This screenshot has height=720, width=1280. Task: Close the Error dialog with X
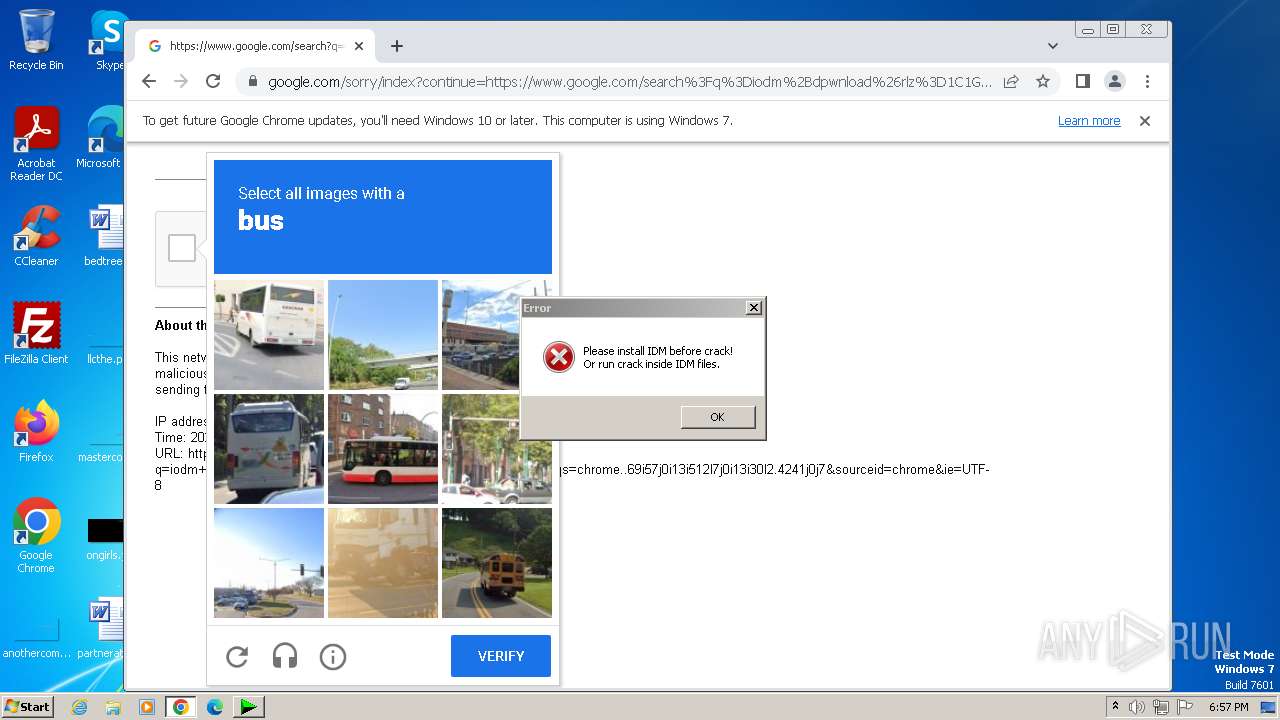pos(754,308)
